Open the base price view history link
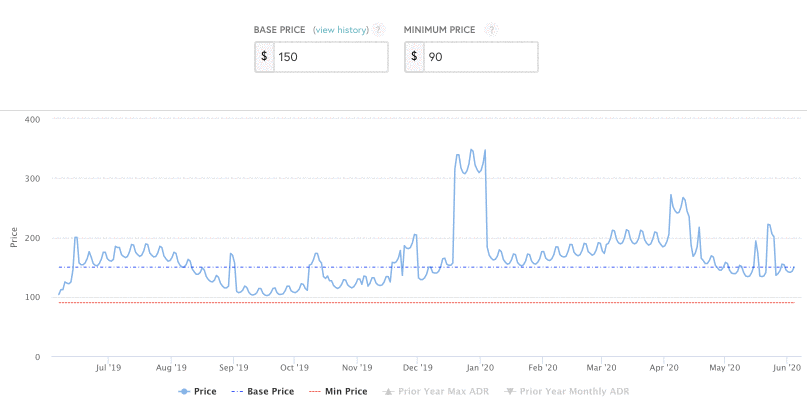 click(341, 30)
